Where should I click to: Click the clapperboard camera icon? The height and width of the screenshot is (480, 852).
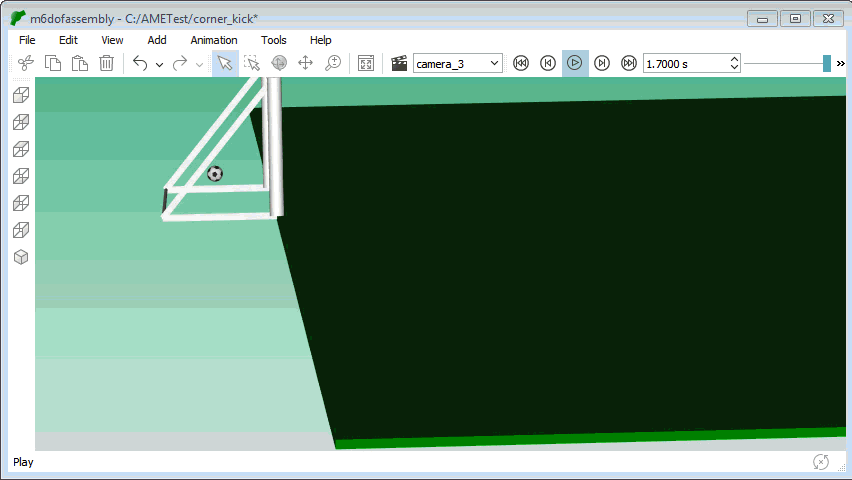(399, 63)
